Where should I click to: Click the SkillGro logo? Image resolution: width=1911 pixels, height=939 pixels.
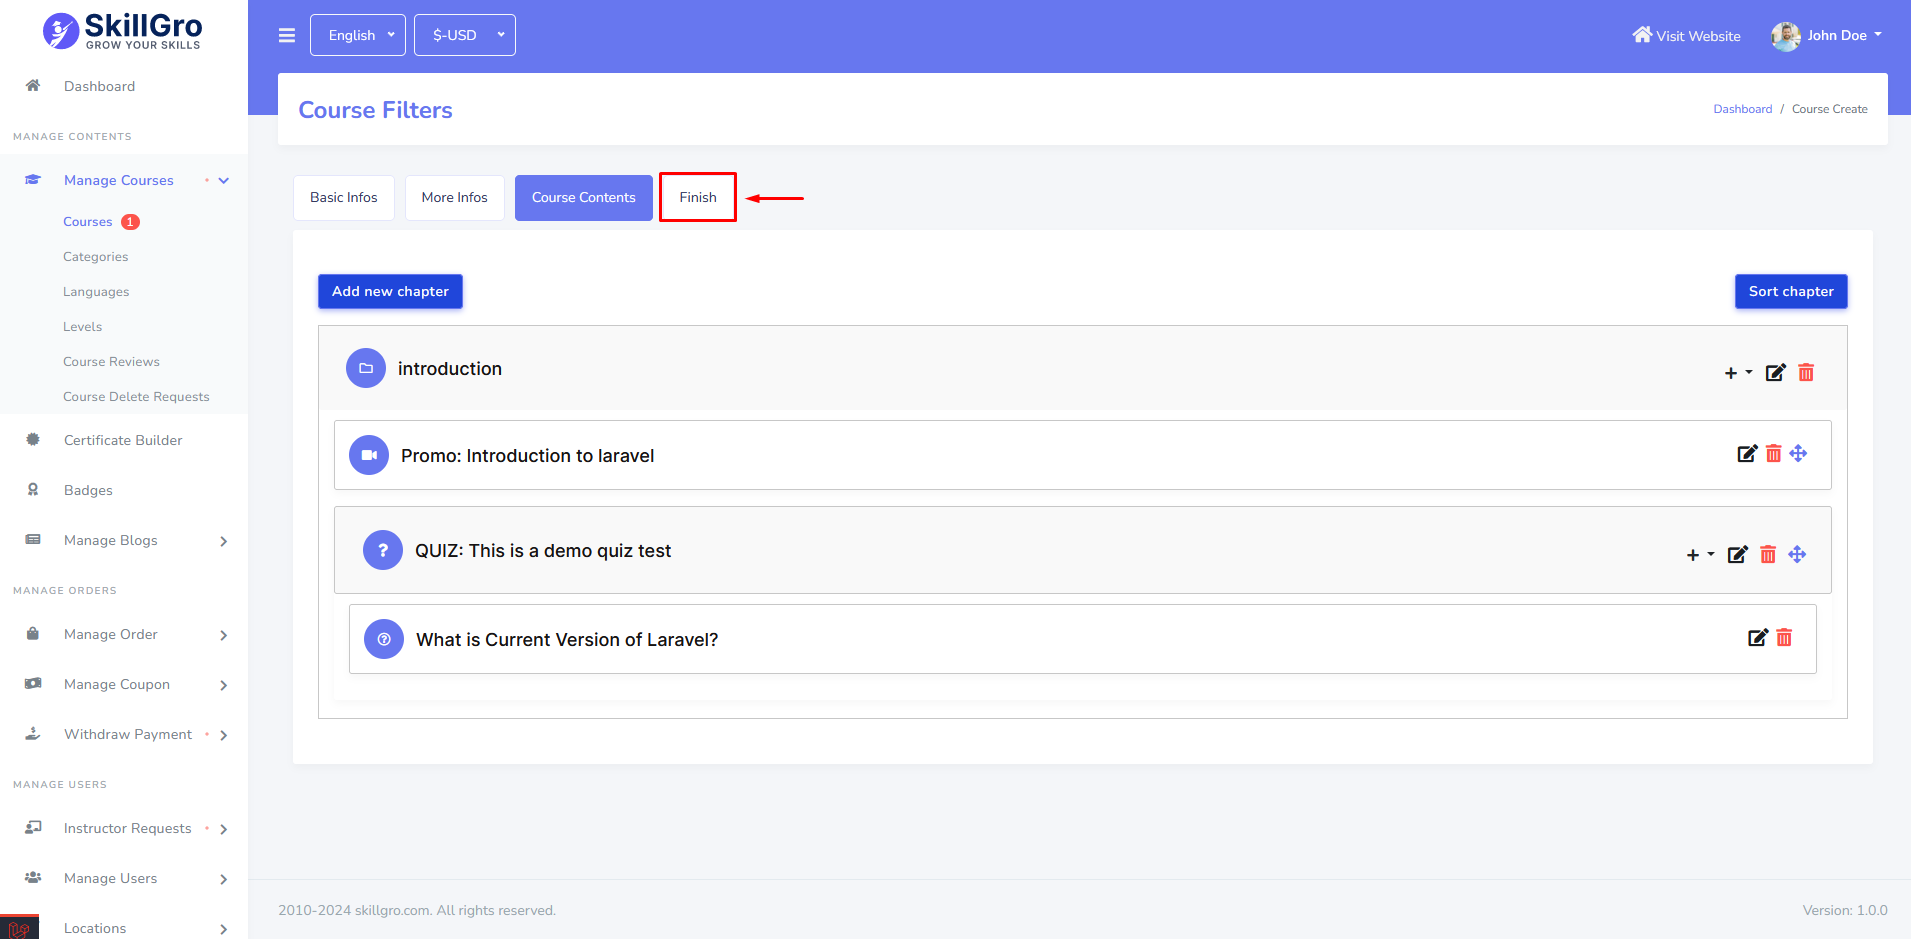point(122,31)
